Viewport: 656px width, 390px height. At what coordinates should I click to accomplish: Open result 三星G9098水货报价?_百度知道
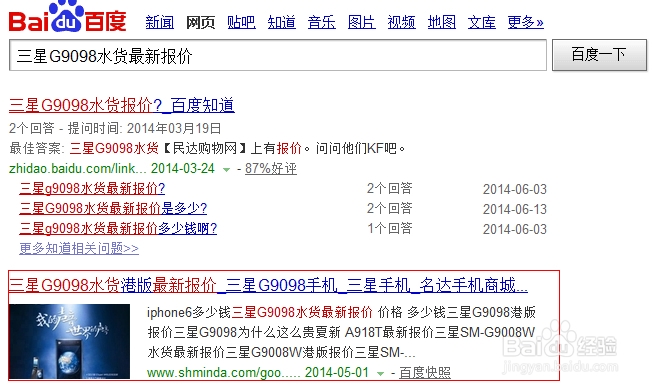[x=122, y=105]
